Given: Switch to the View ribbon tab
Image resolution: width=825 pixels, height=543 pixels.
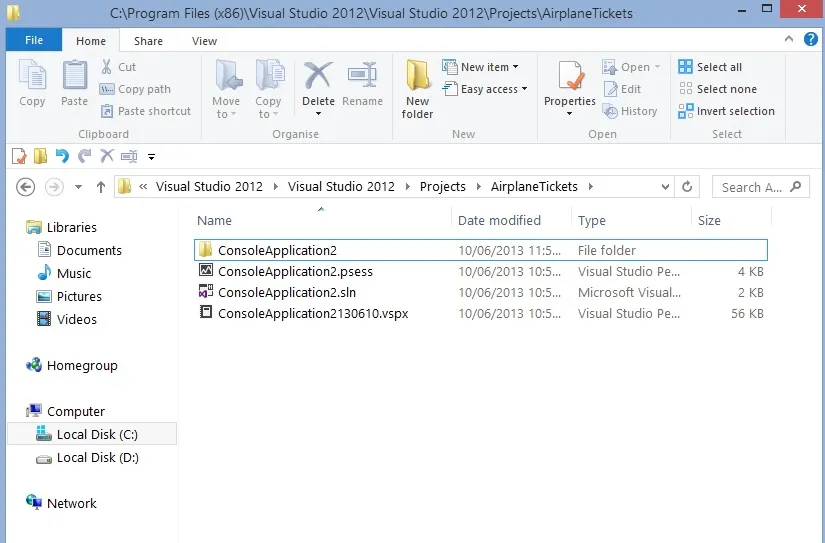Looking at the screenshot, I should (x=204, y=41).
